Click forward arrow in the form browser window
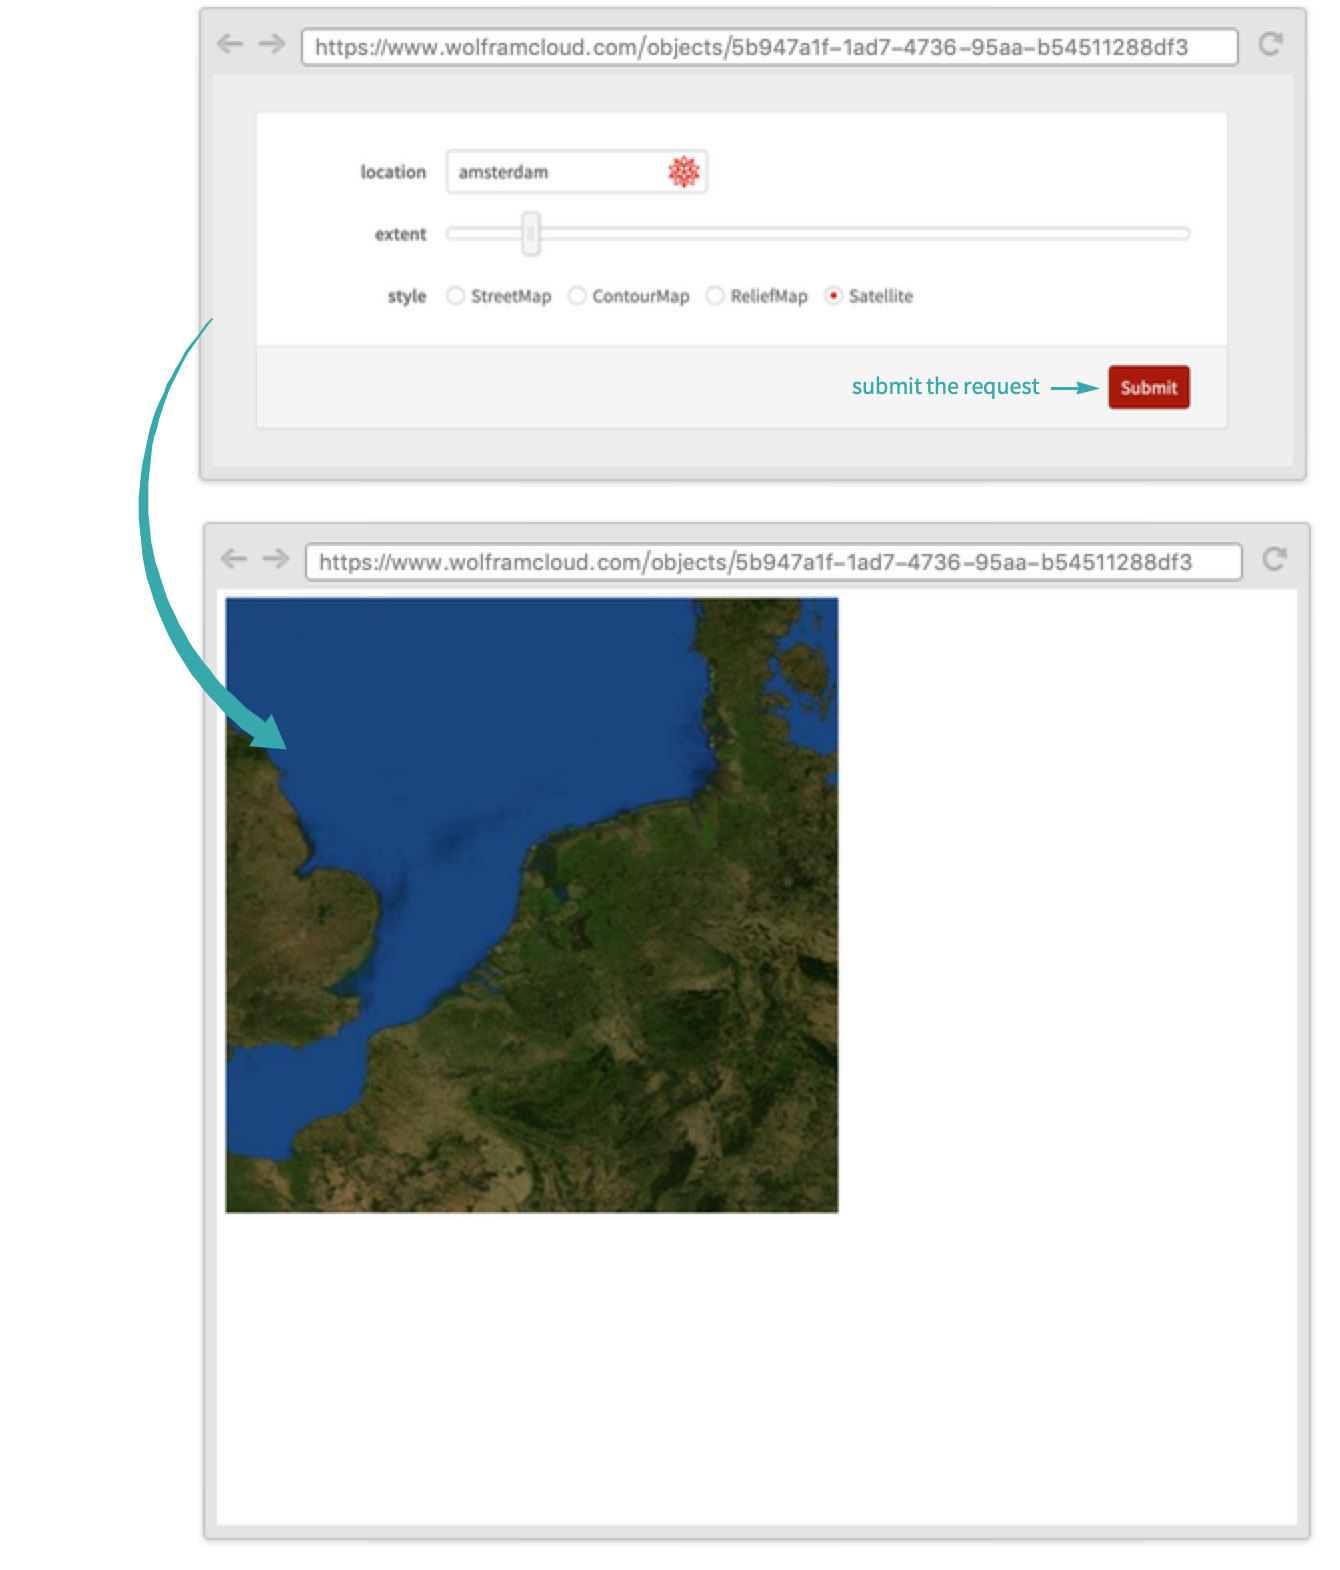1340x1570 pixels. (272, 44)
